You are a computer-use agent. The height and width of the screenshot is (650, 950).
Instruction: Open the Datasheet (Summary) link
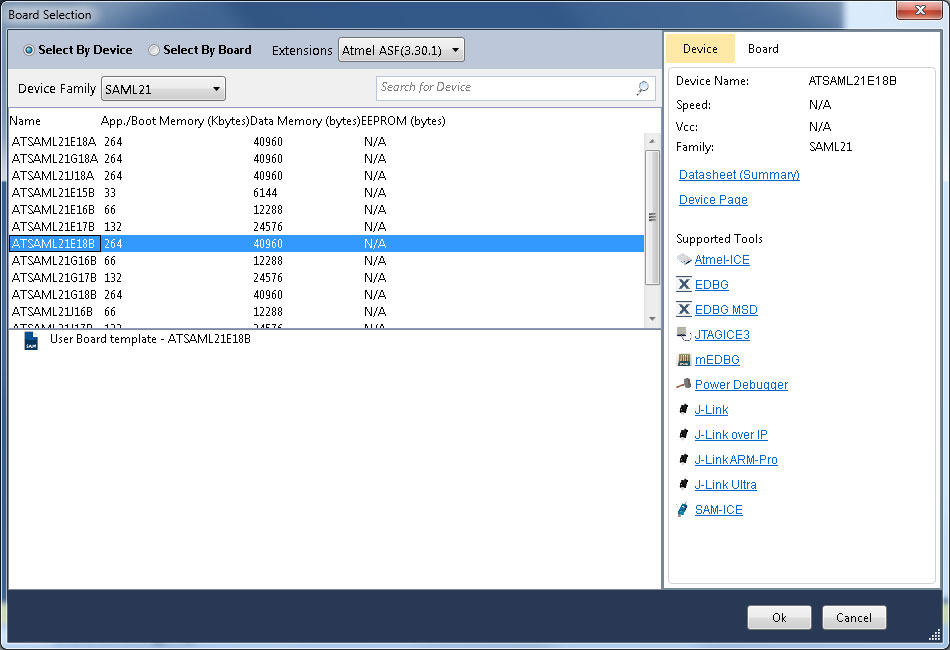739,175
